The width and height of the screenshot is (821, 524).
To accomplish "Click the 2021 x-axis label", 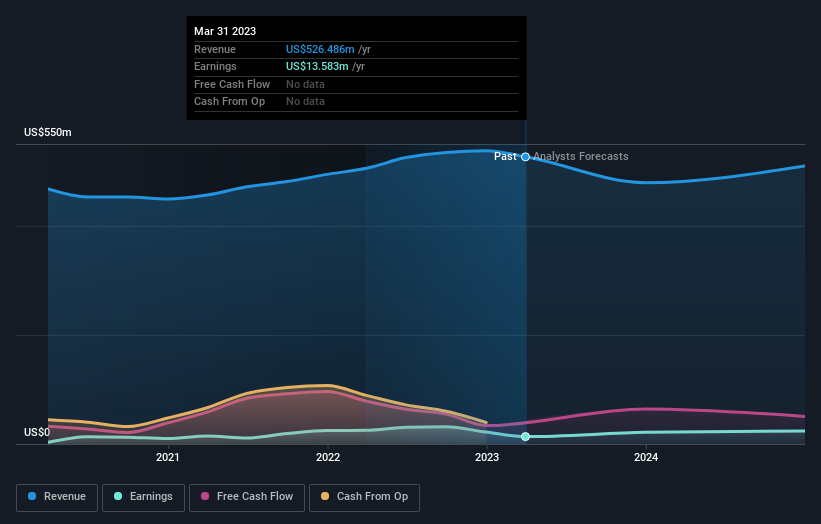I will tap(168, 457).
